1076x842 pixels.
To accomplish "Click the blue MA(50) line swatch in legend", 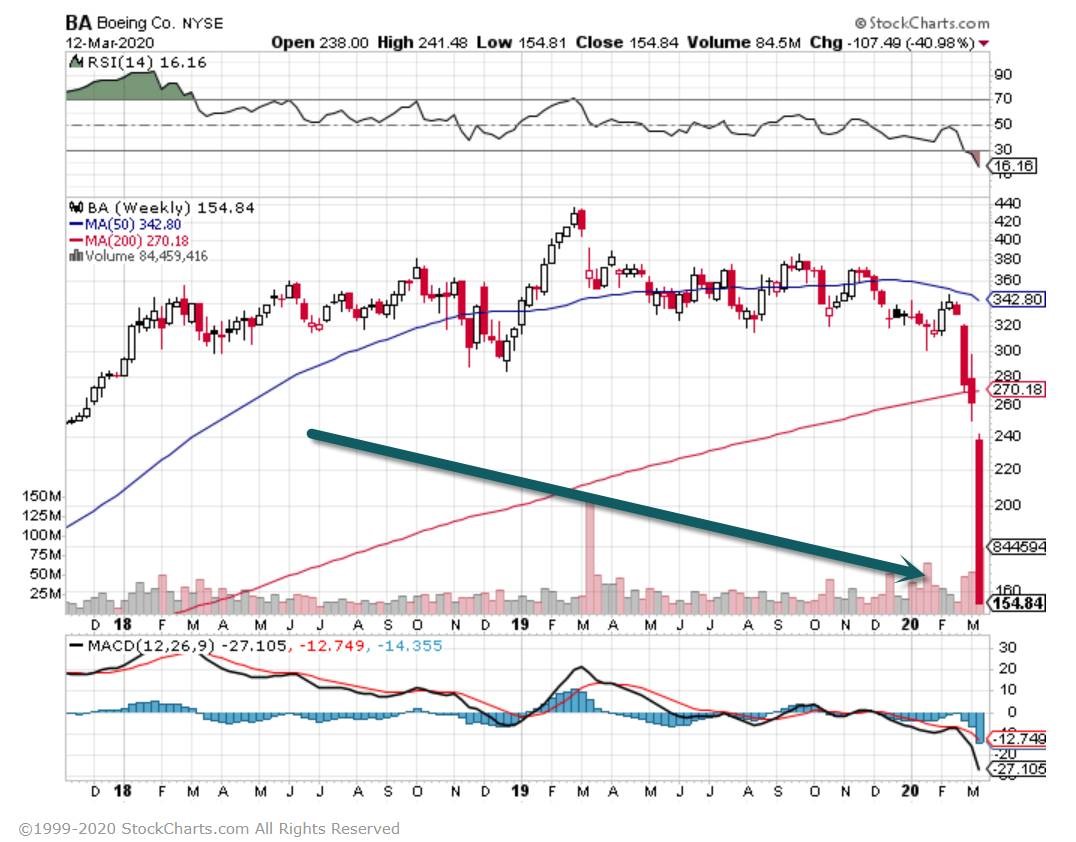I will click(76, 224).
